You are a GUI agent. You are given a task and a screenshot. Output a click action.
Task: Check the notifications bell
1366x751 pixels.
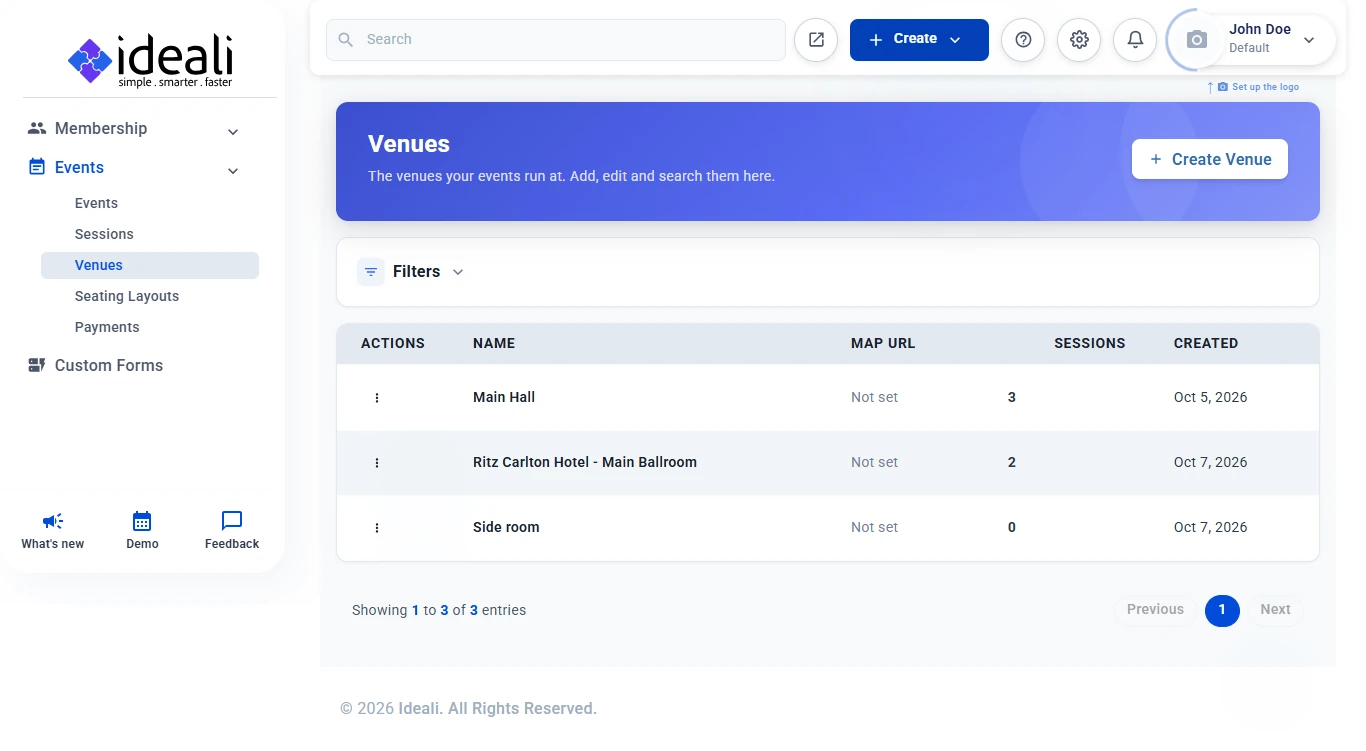click(1135, 40)
